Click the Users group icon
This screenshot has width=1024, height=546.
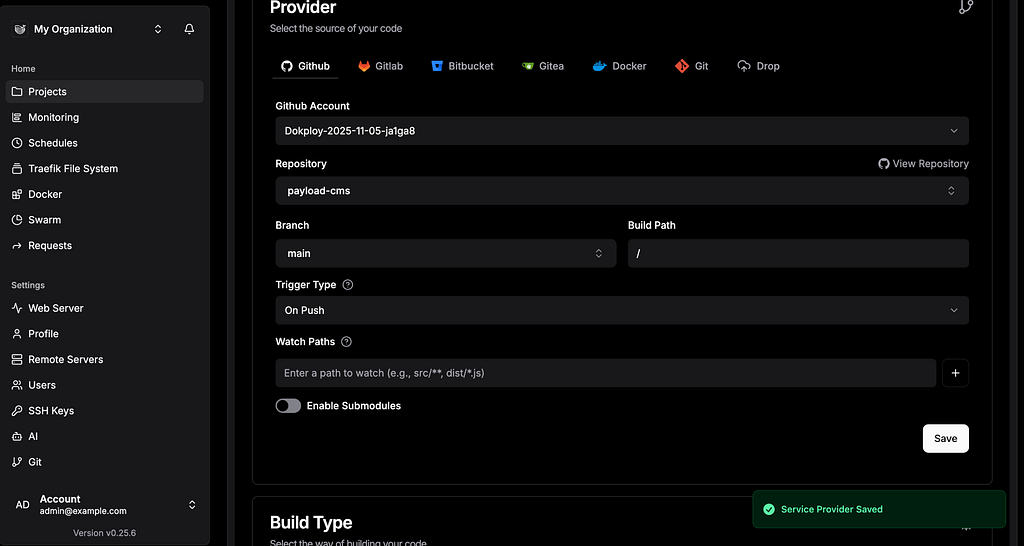click(17, 385)
